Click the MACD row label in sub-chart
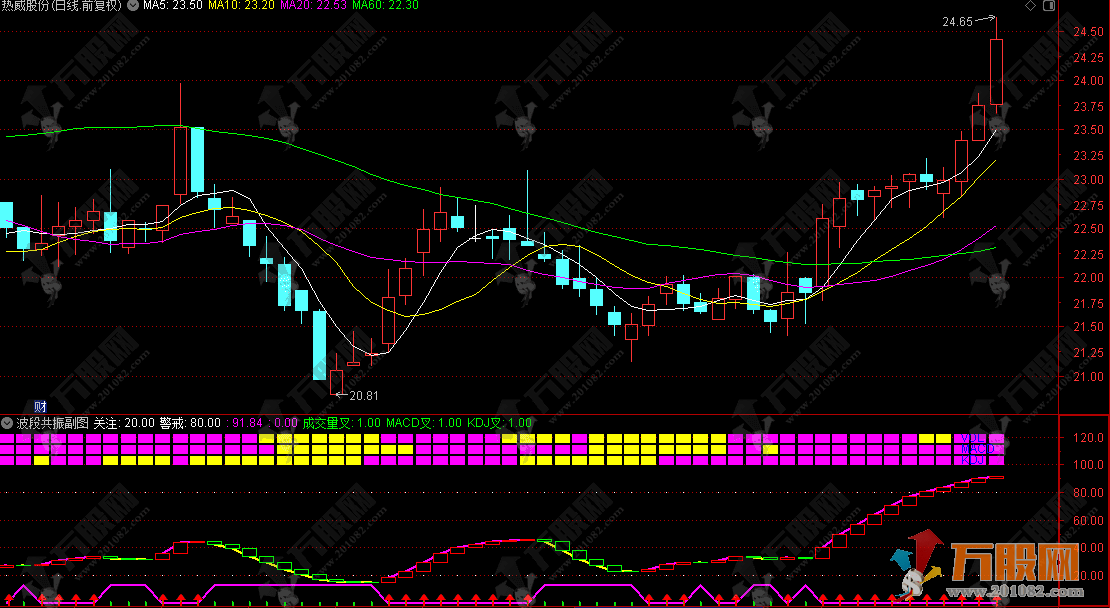The height and width of the screenshot is (608, 1110). (978, 449)
